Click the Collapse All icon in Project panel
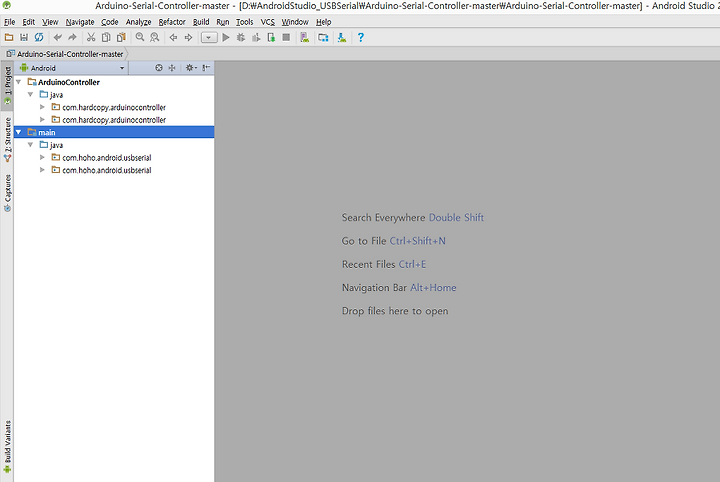The image size is (720, 482). [172, 68]
